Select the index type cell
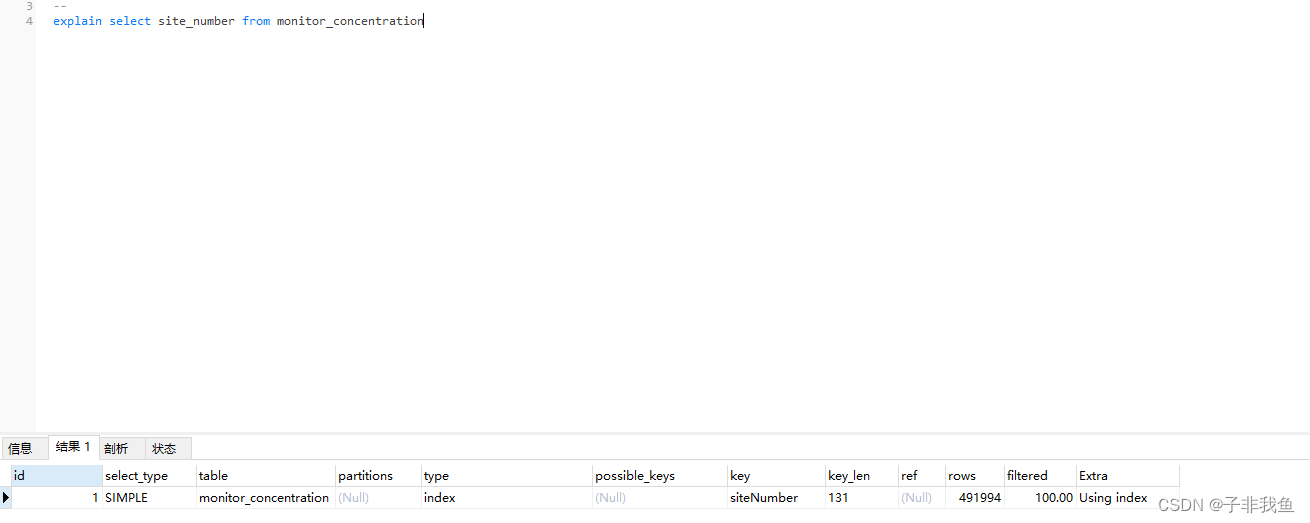Image resolution: width=1310 pixels, height=523 pixels. coord(507,498)
